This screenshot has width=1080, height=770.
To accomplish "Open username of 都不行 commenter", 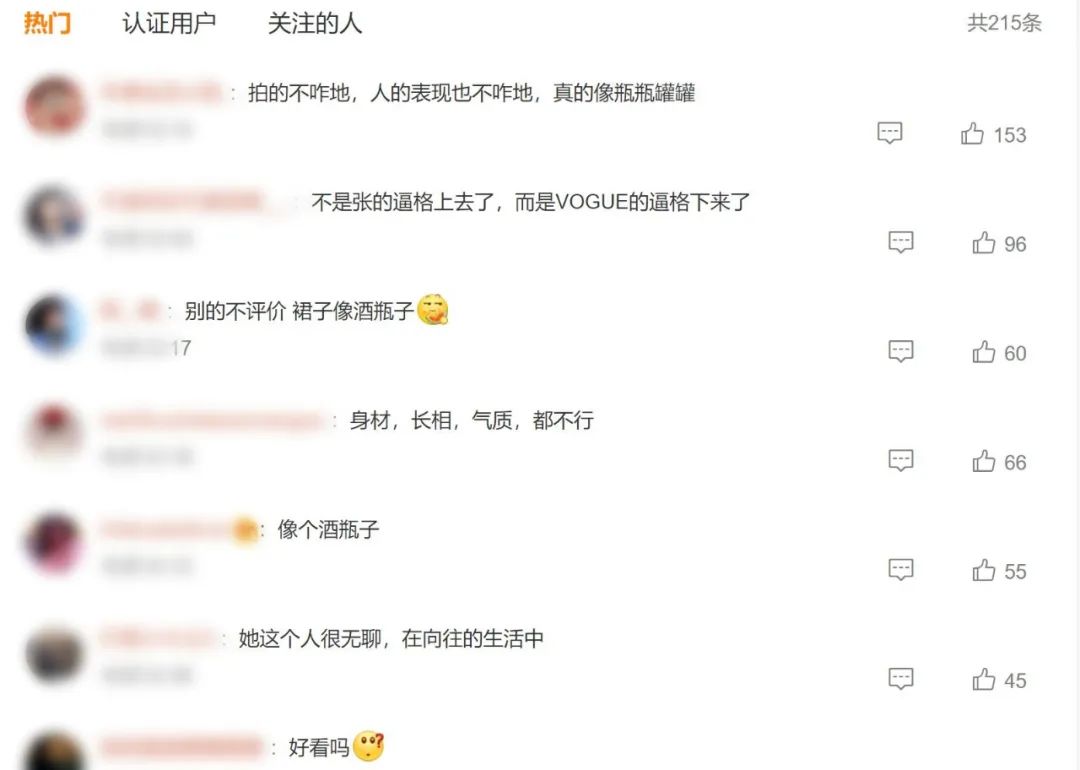I will (x=212, y=419).
